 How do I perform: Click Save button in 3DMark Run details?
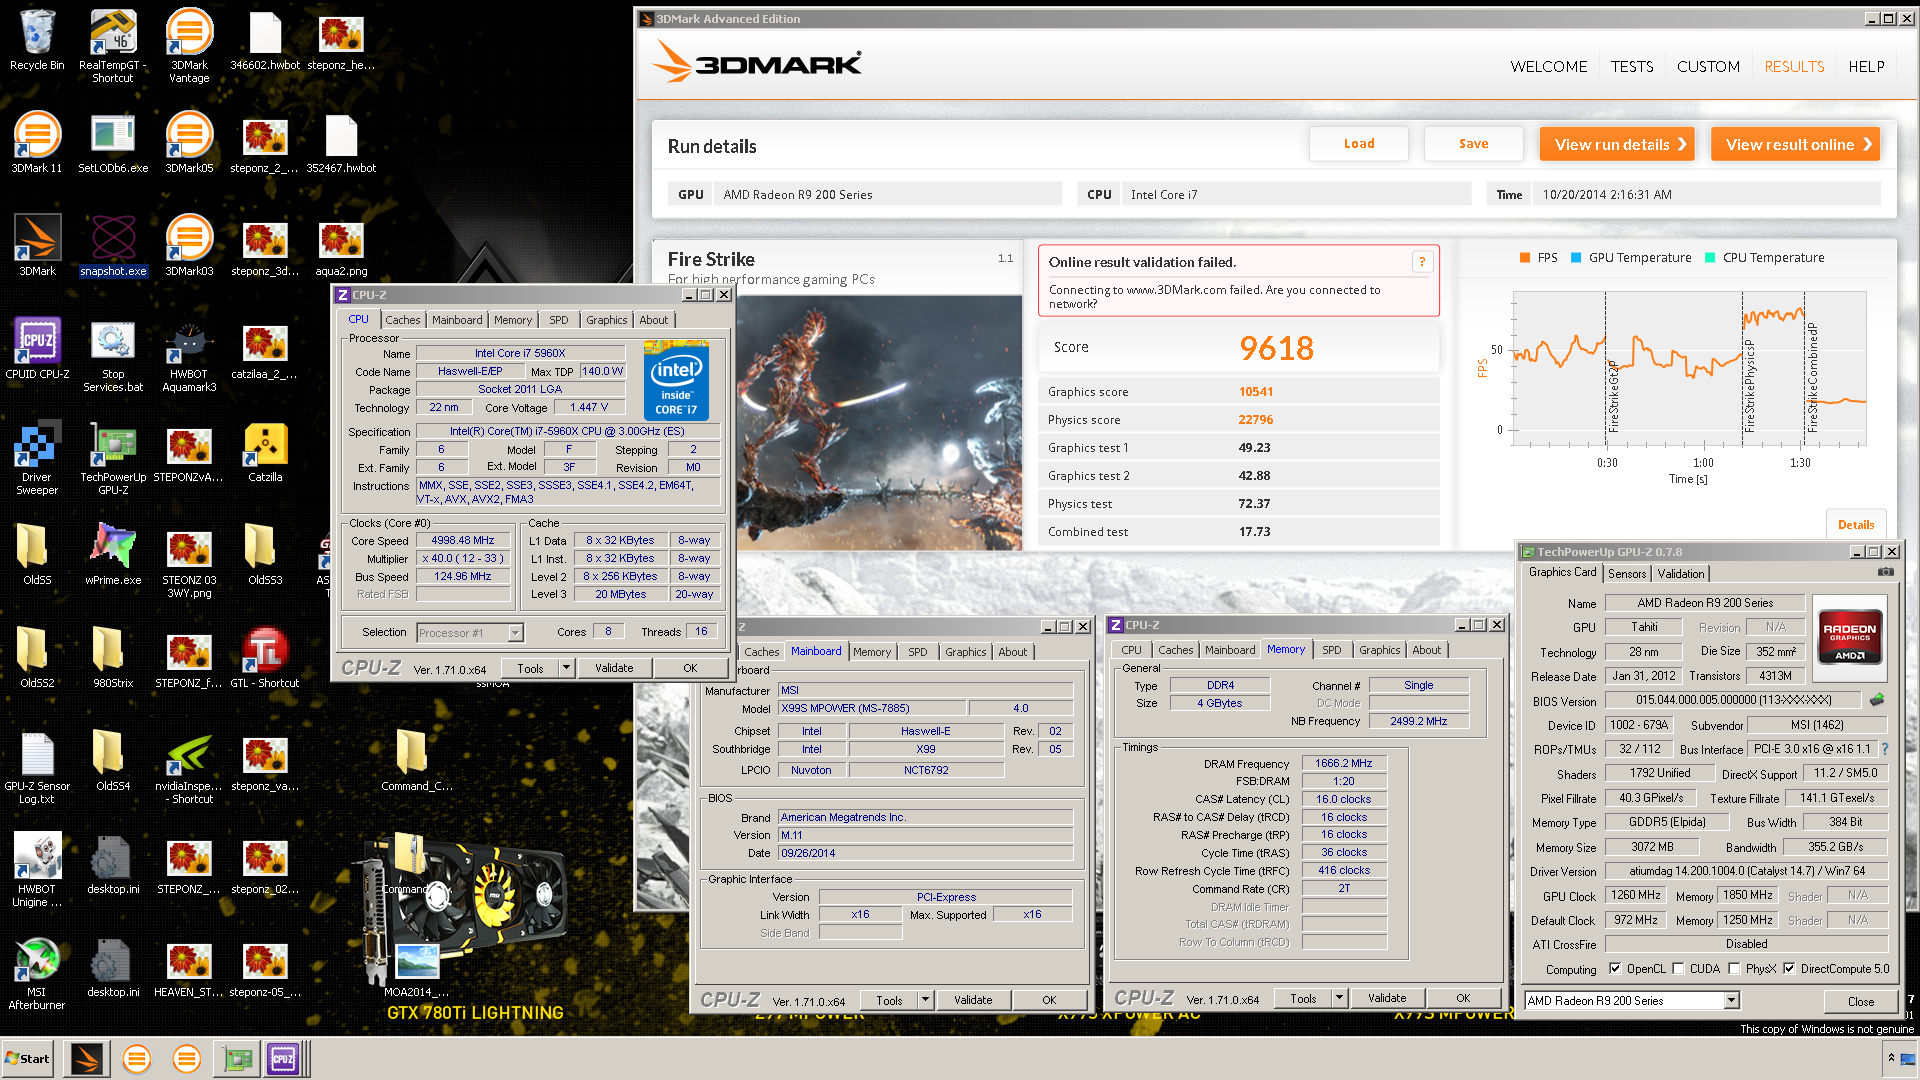[x=1474, y=144]
